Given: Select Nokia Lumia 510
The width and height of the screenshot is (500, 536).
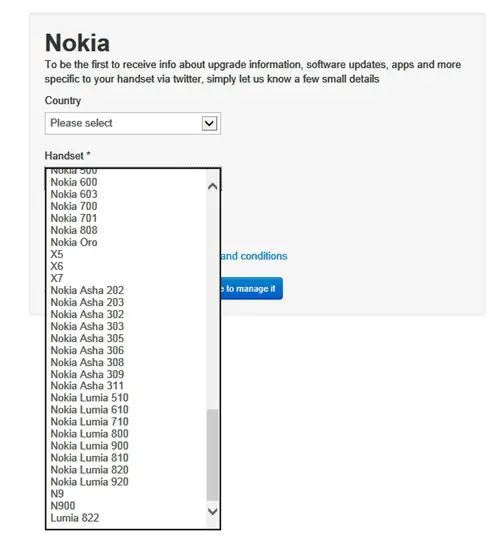Looking at the screenshot, I should click(x=126, y=398).
